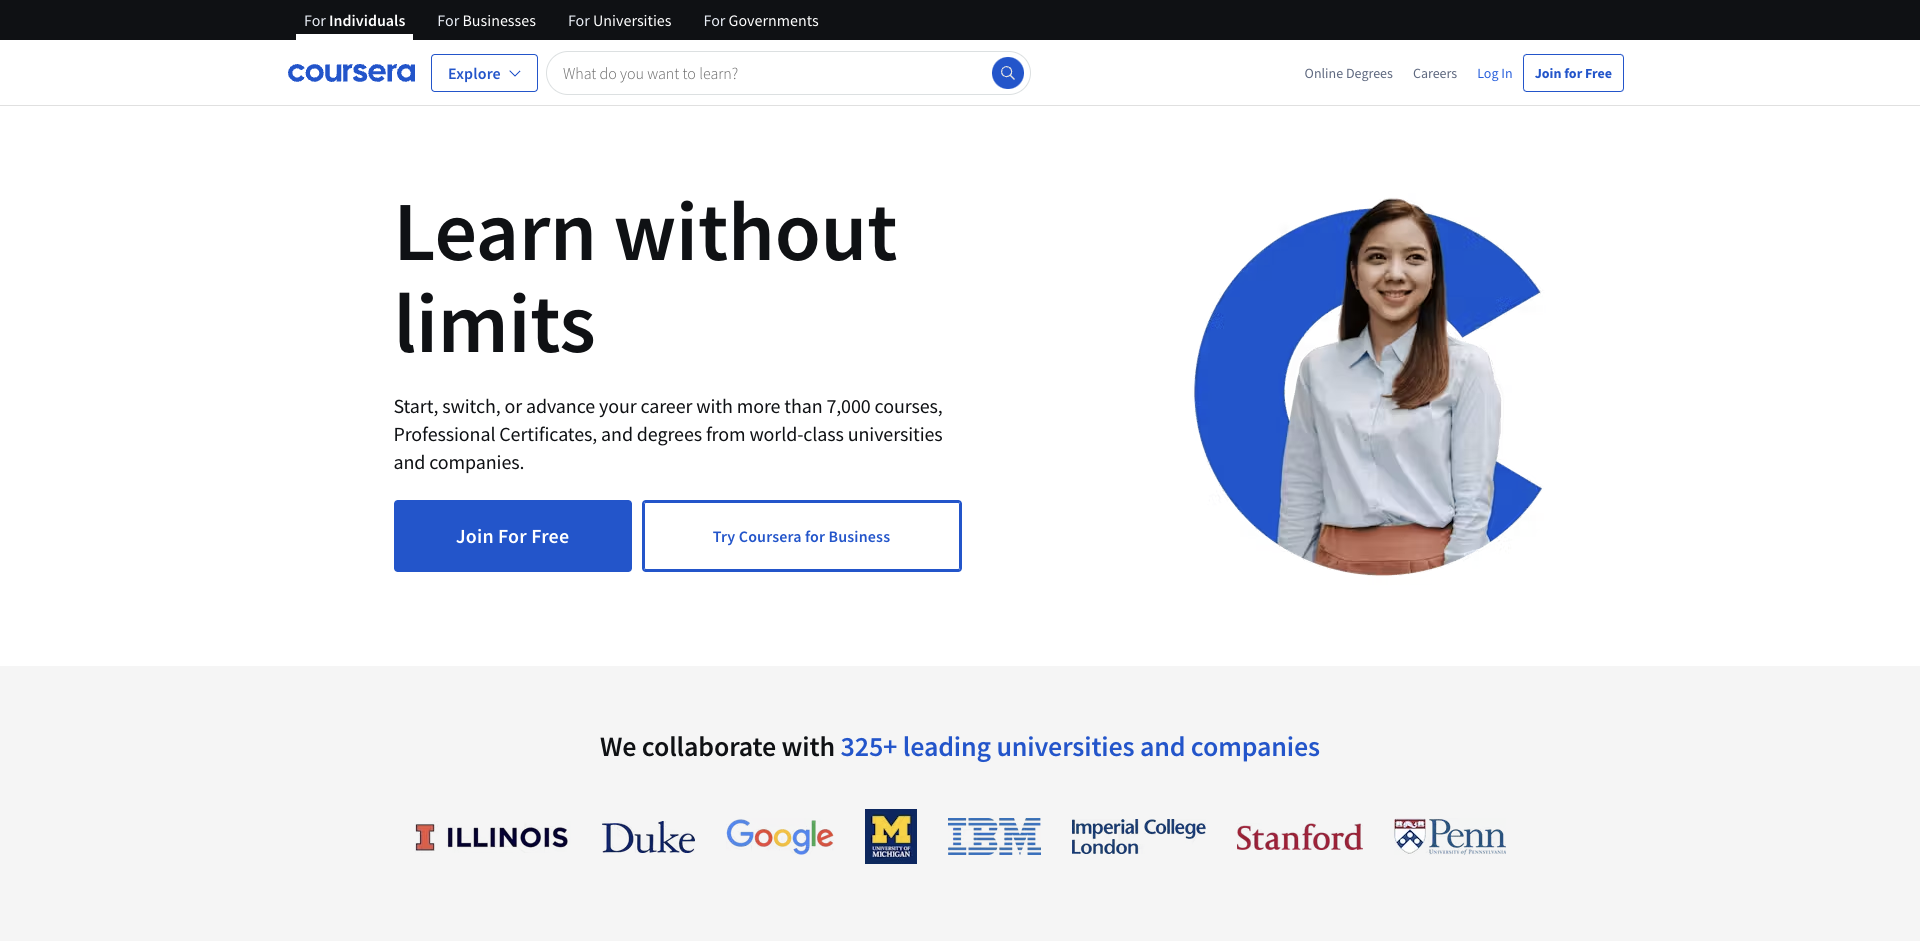Switch to For Universities tab

click(620, 20)
